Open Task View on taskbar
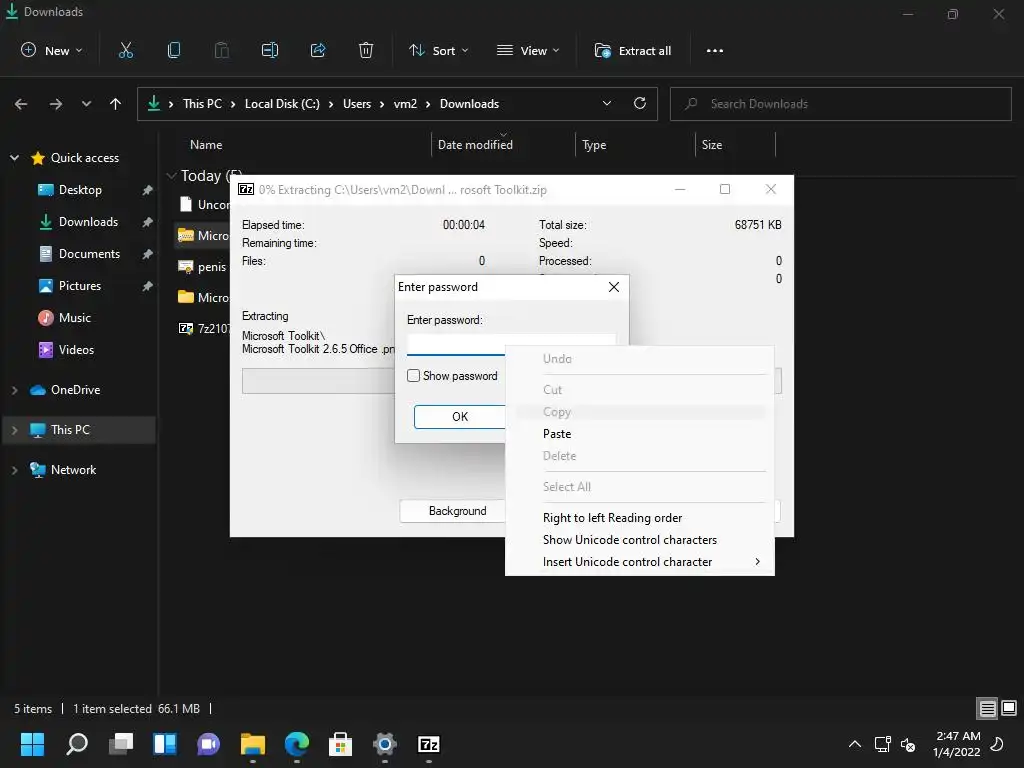 tap(121, 744)
